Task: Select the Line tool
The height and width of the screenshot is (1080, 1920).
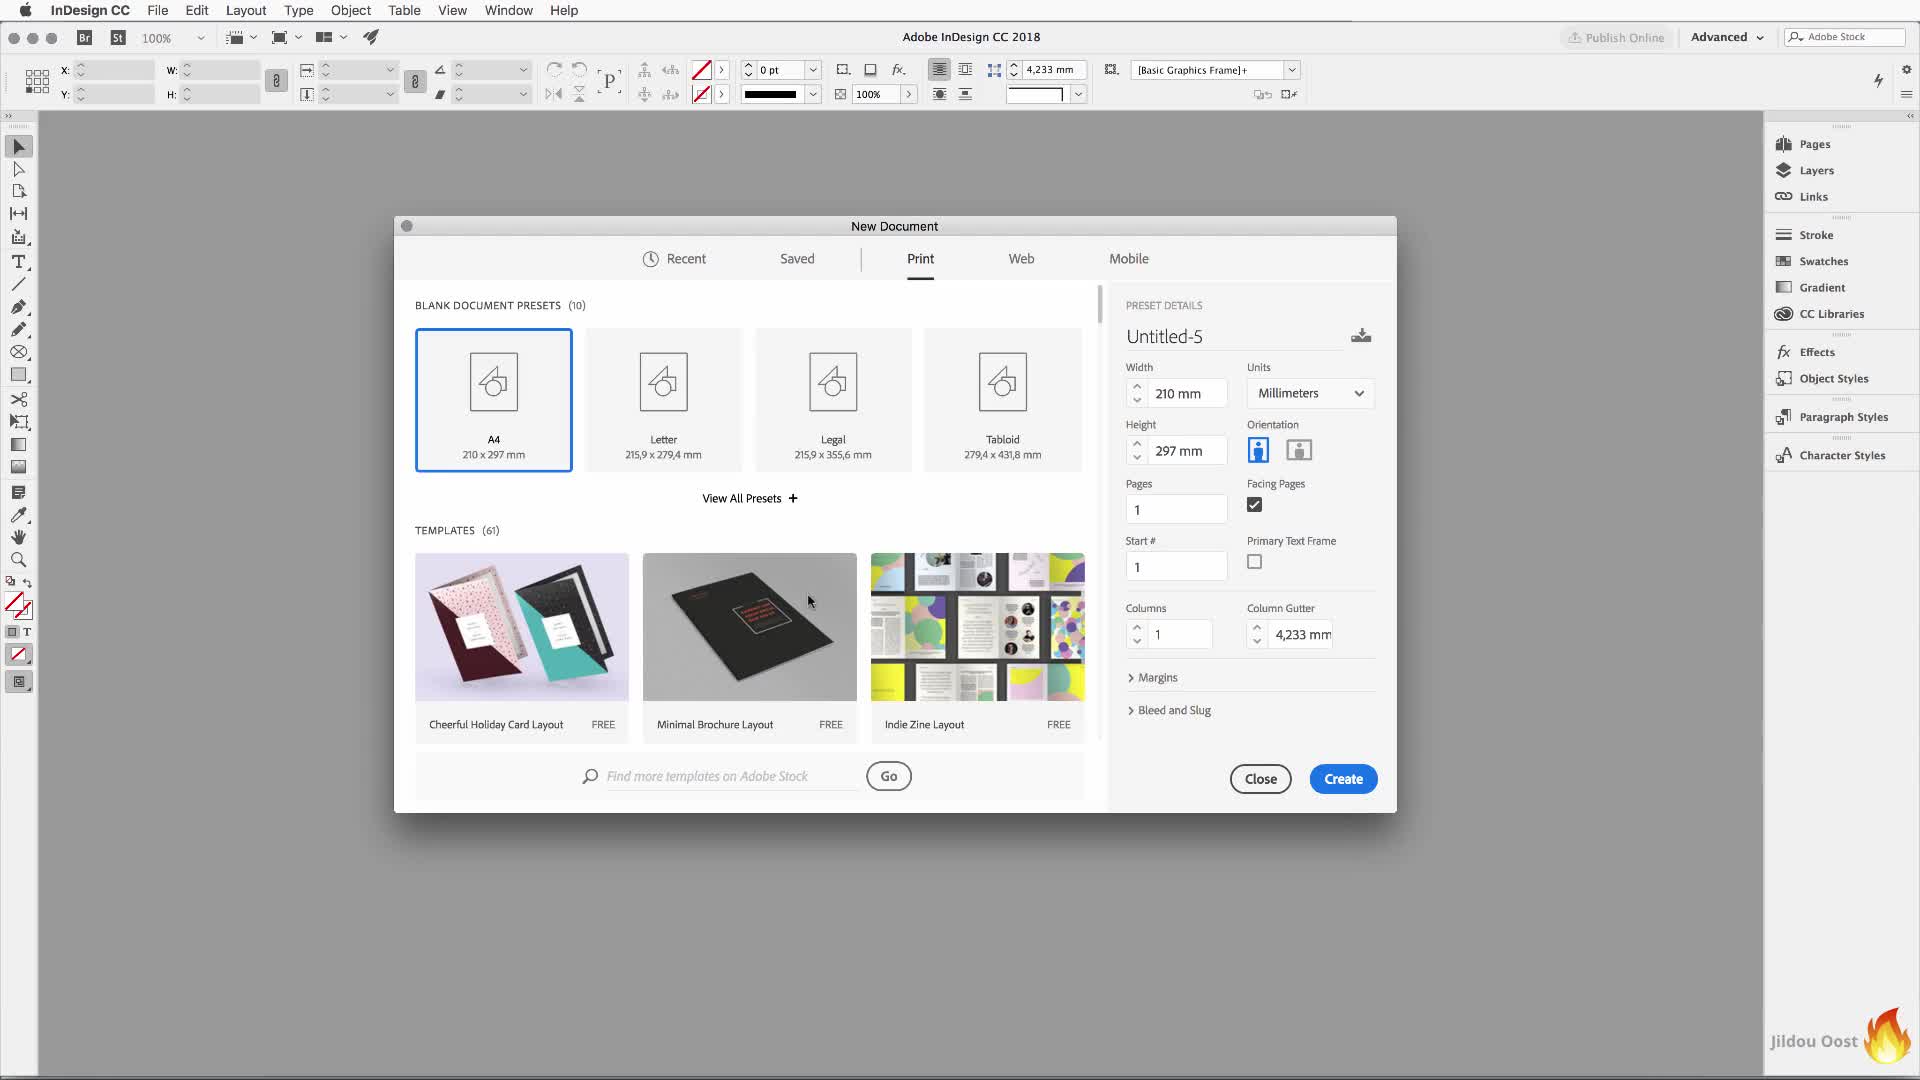Action: click(x=19, y=285)
